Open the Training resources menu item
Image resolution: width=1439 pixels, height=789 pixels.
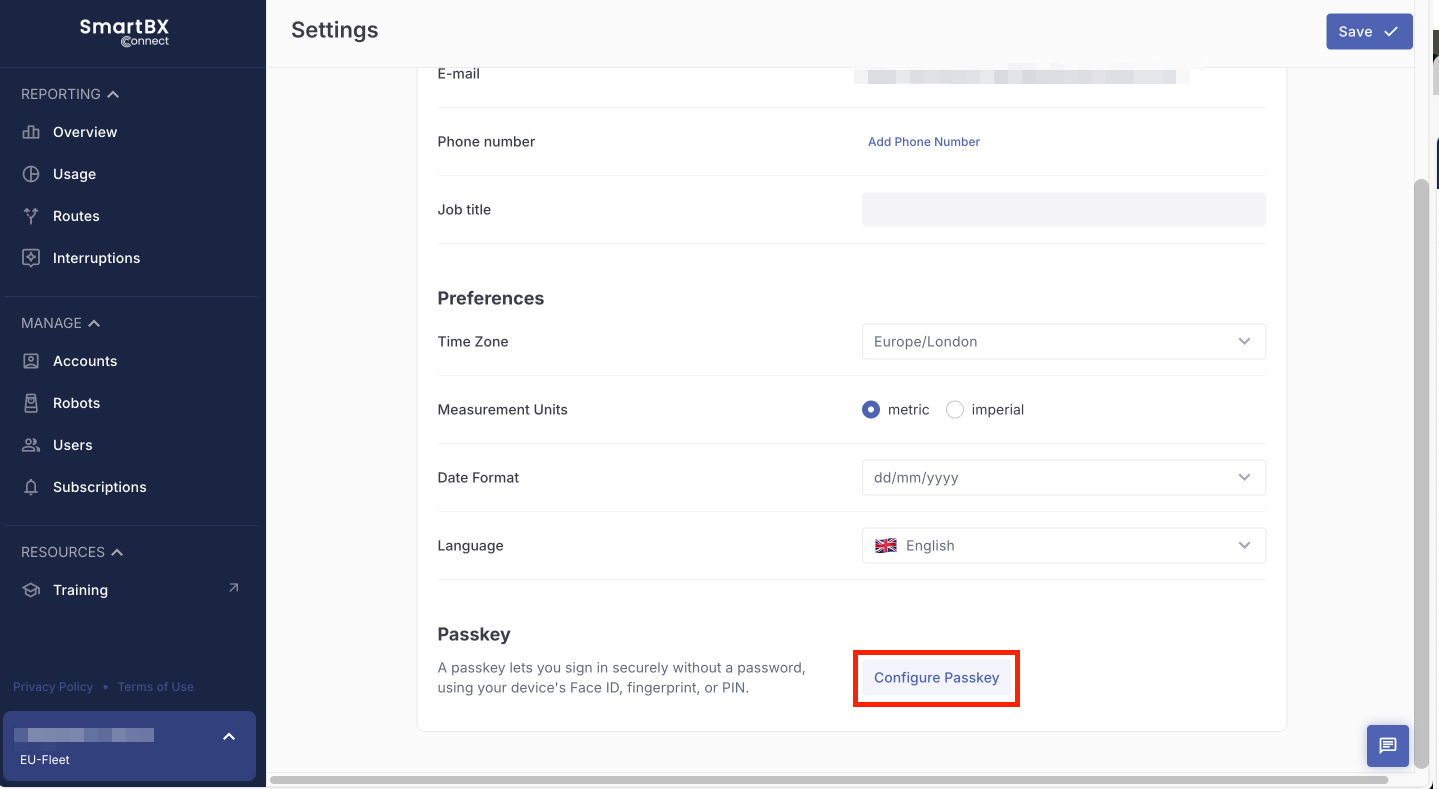(x=80, y=590)
